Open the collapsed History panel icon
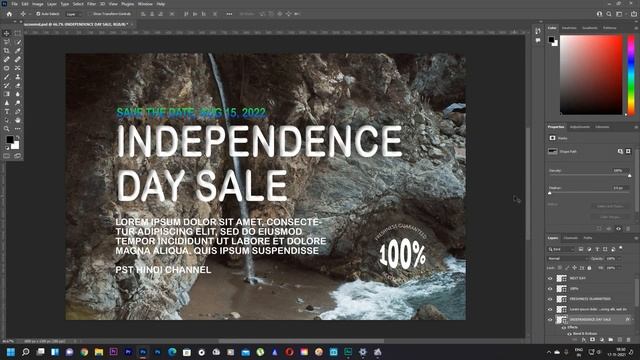 click(x=538, y=31)
